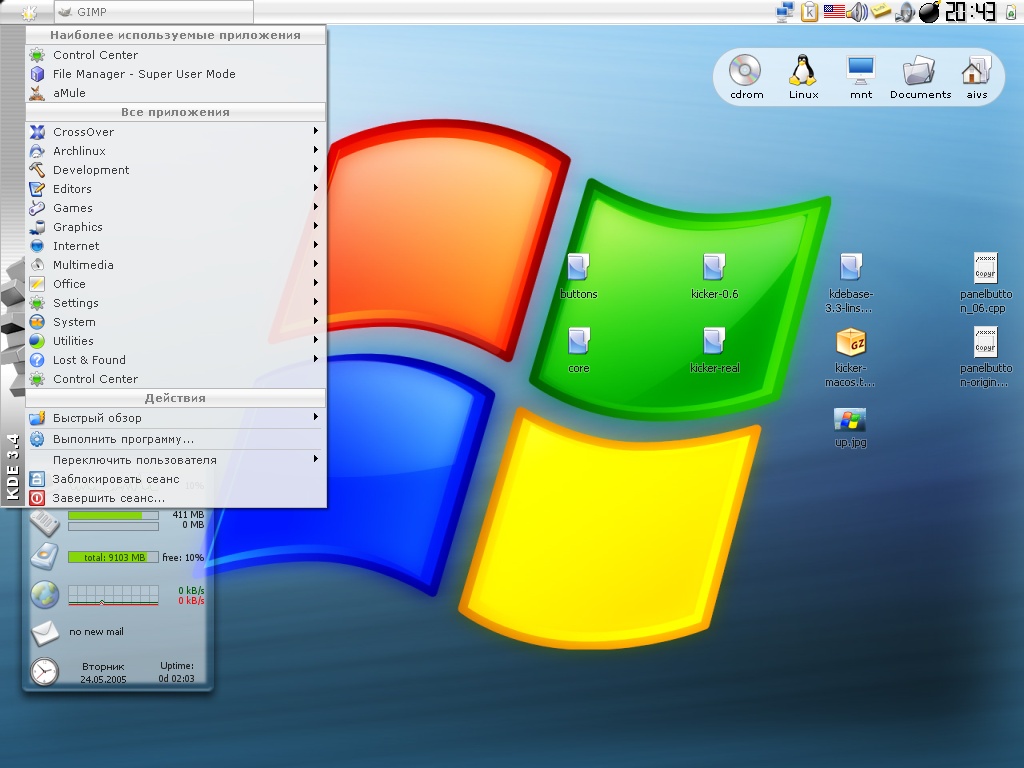Click the globe network icon in monitor
Image resolution: width=1024 pixels, height=768 pixels.
click(x=44, y=594)
